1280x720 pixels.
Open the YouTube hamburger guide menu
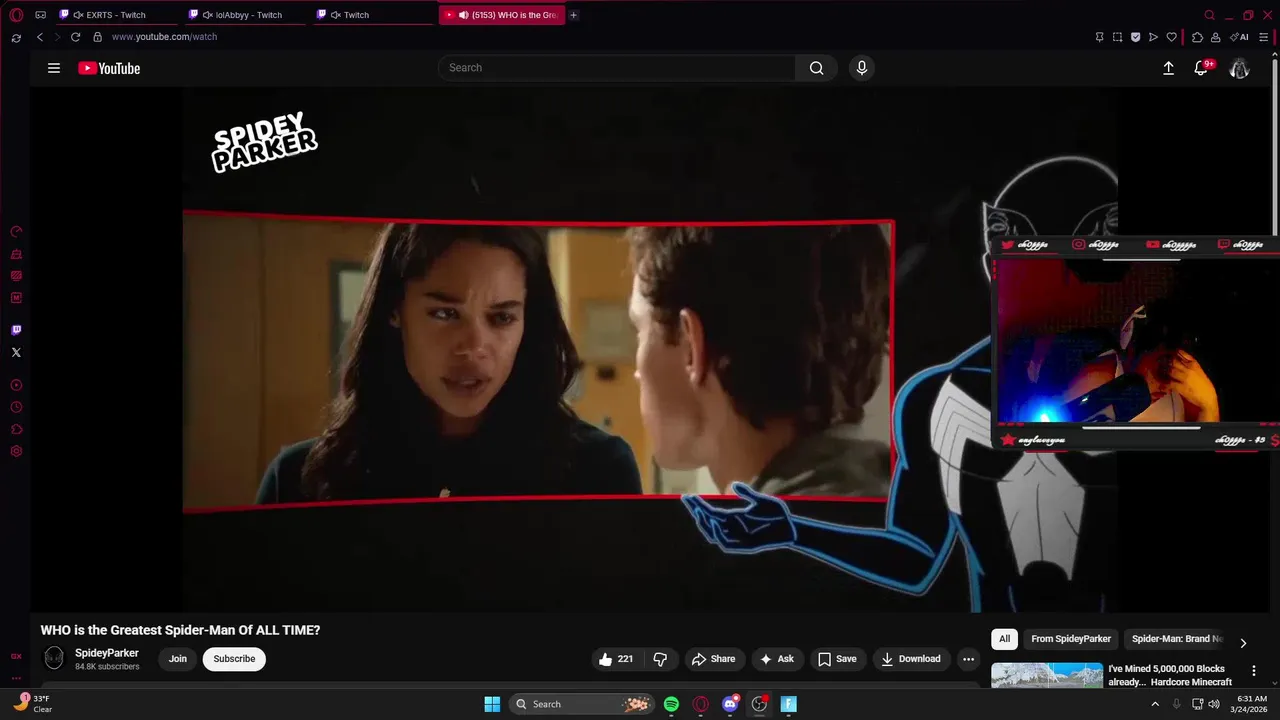click(x=54, y=68)
